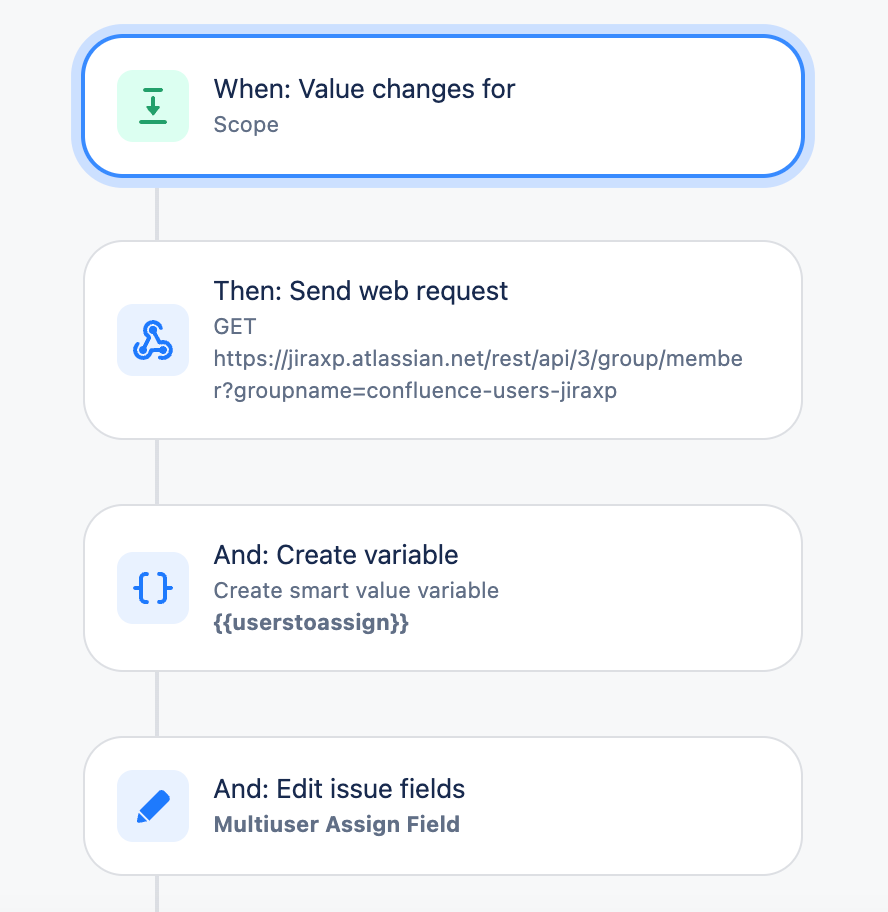Image resolution: width=888 pixels, height=912 pixels.
Task: Click the webhook icon for Send web request
Action: coord(153,340)
